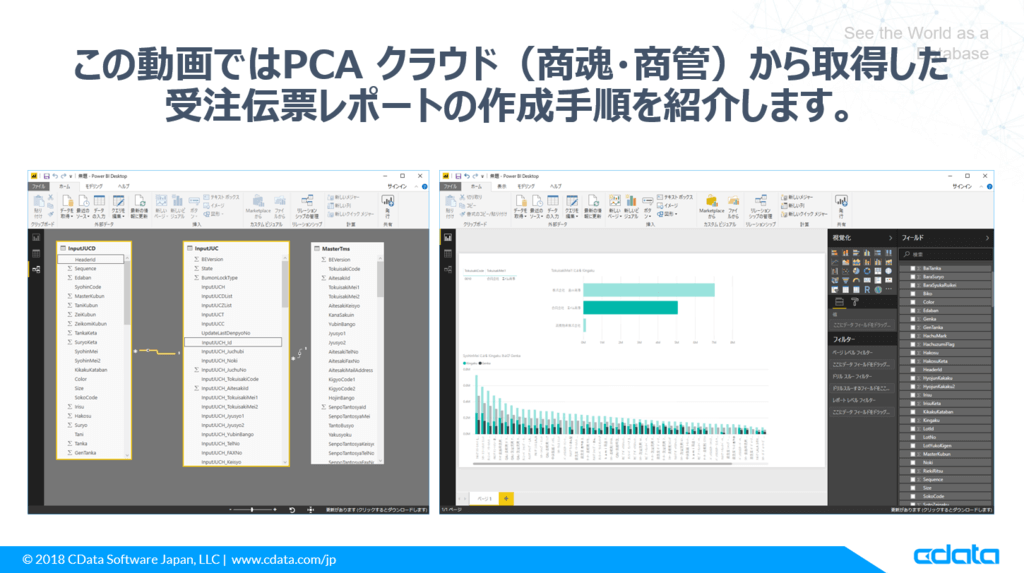The width and height of the screenshot is (1024, 573).
Task: Enable the Kingaku field checkbox
Action: [913, 420]
